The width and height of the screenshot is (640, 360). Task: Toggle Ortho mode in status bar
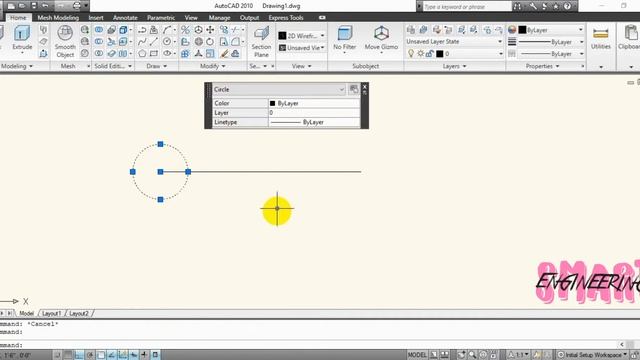coord(78,355)
